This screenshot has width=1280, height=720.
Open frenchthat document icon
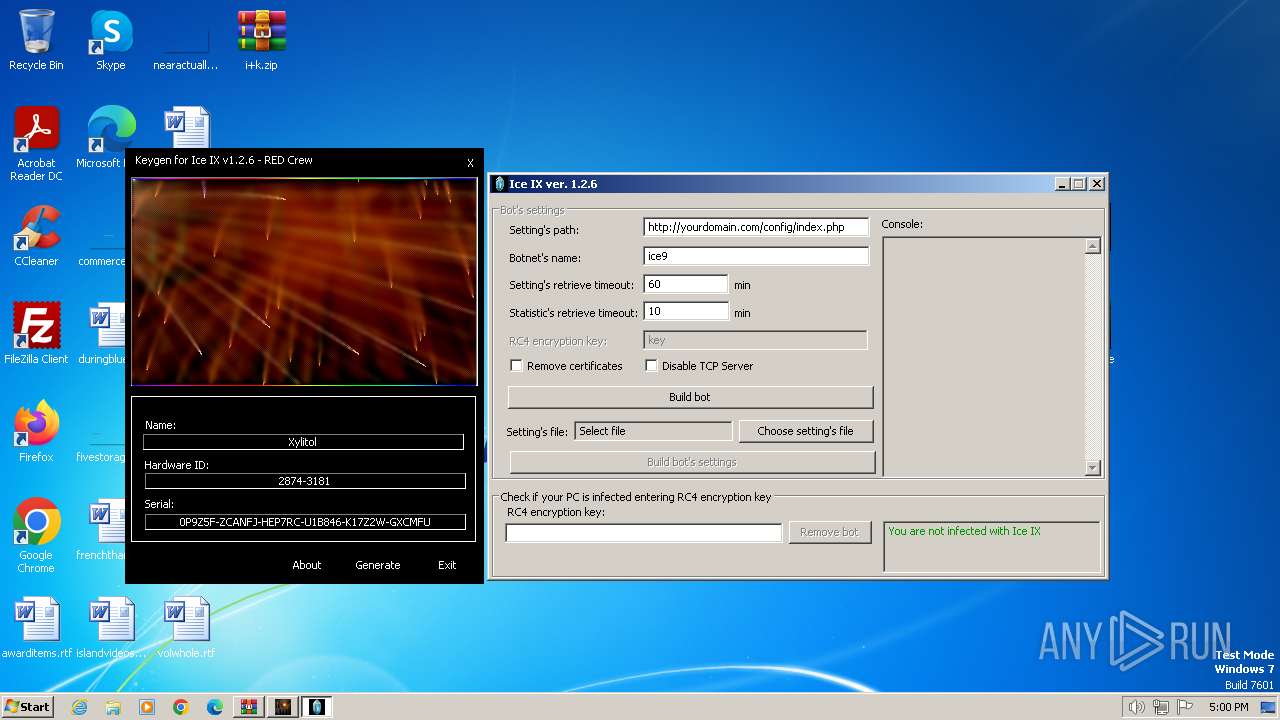[x=103, y=530]
